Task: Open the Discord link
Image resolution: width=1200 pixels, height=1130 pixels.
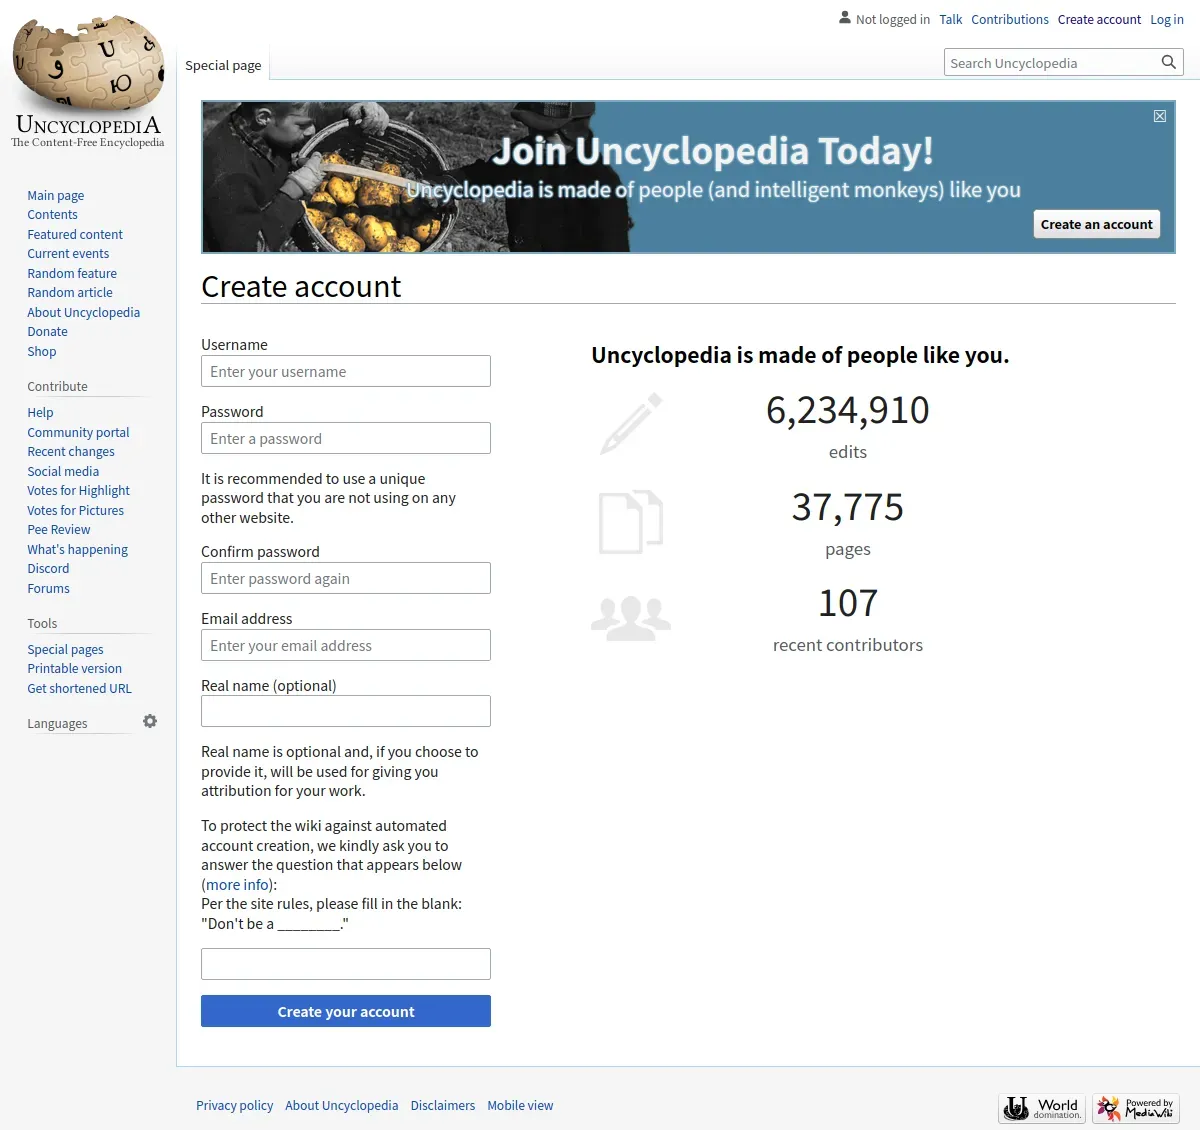Action: [x=48, y=568]
